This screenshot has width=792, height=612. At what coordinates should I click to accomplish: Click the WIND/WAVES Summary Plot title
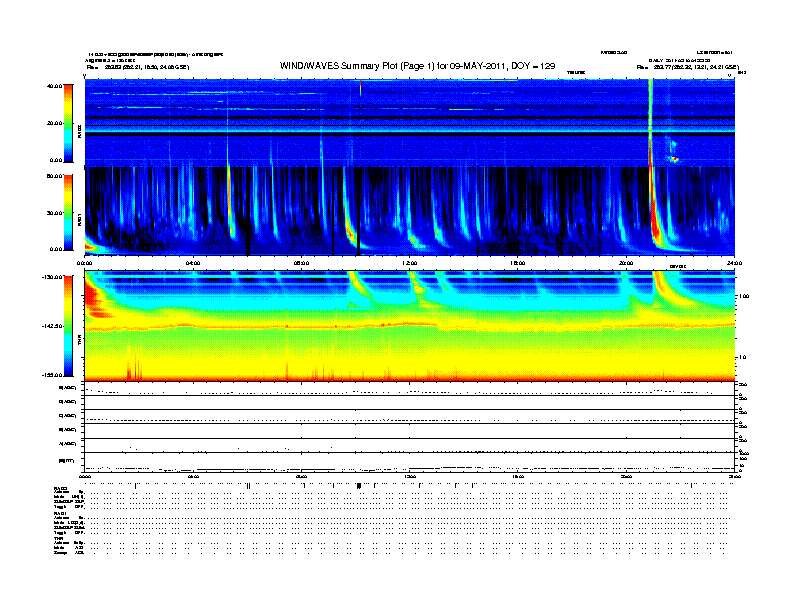click(417, 66)
